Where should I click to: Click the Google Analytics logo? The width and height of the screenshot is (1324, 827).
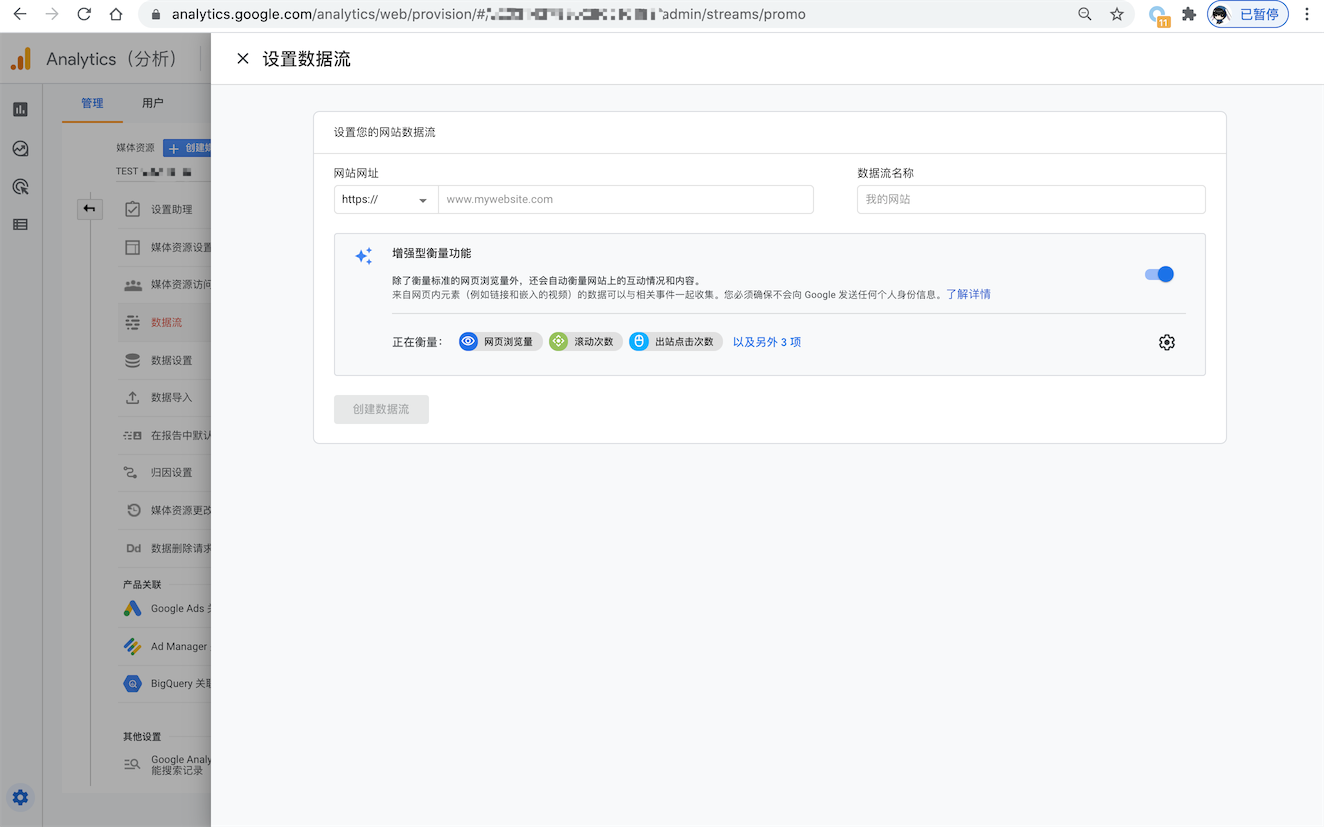coord(20,58)
